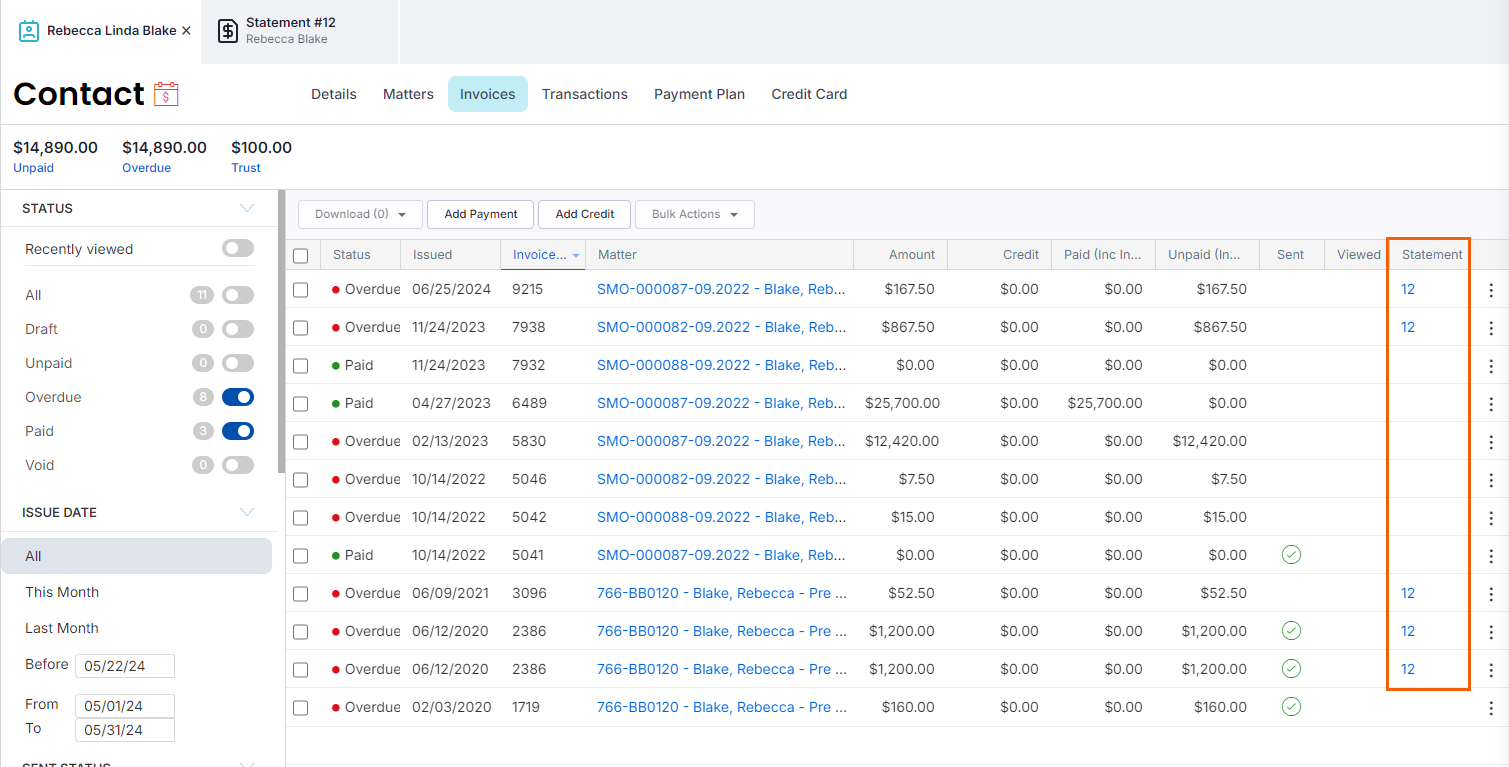1509x767 pixels.
Task: Open the Download (0) dropdown
Action: pyautogui.click(x=360, y=214)
